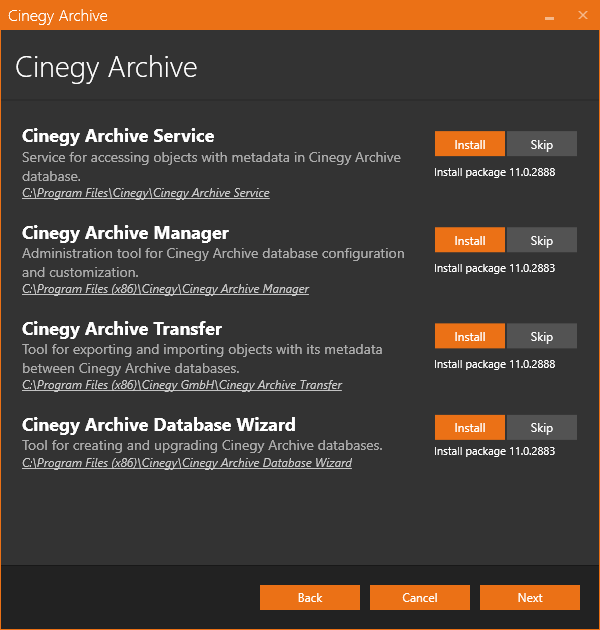Select the Cinegy Archive Database Wizard heading
Viewport: 600px width, 630px height.
click(x=159, y=425)
